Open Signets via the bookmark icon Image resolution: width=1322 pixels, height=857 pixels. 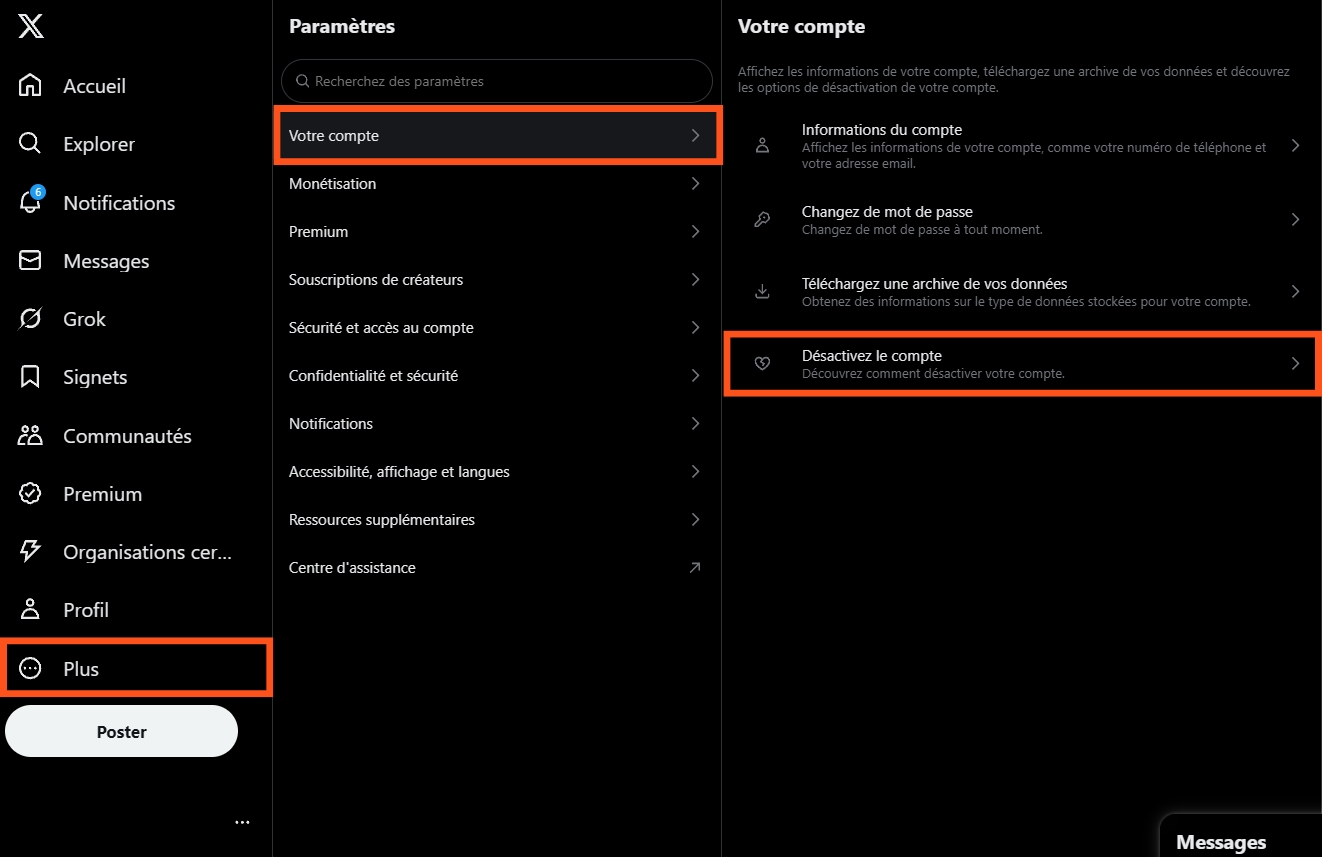pyautogui.click(x=31, y=377)
